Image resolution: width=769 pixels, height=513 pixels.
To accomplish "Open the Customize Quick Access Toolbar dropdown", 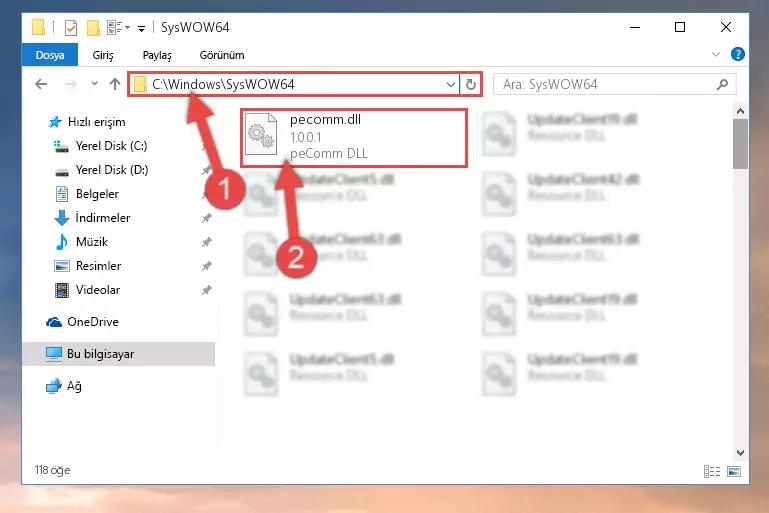I will [x=141, y=28].
